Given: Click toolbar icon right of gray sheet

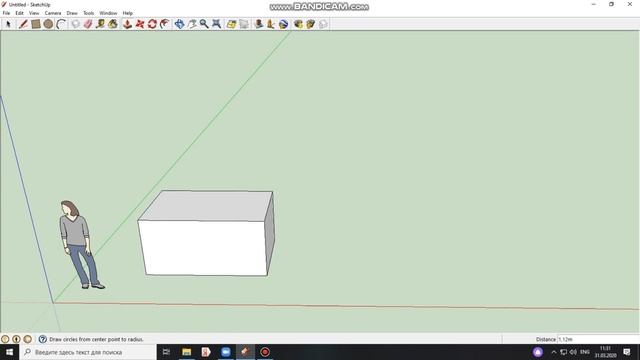Looking at the screenshot, I should (258, 24).
